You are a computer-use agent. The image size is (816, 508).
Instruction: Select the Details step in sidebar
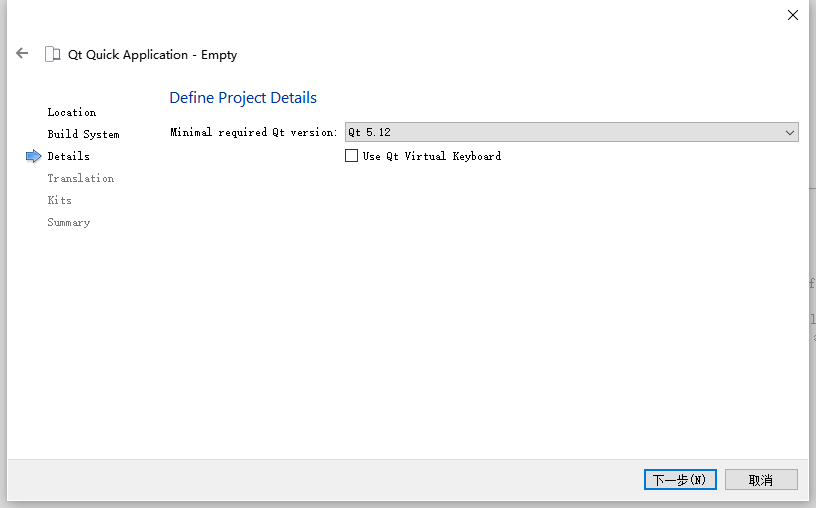[x=68, y=156]
